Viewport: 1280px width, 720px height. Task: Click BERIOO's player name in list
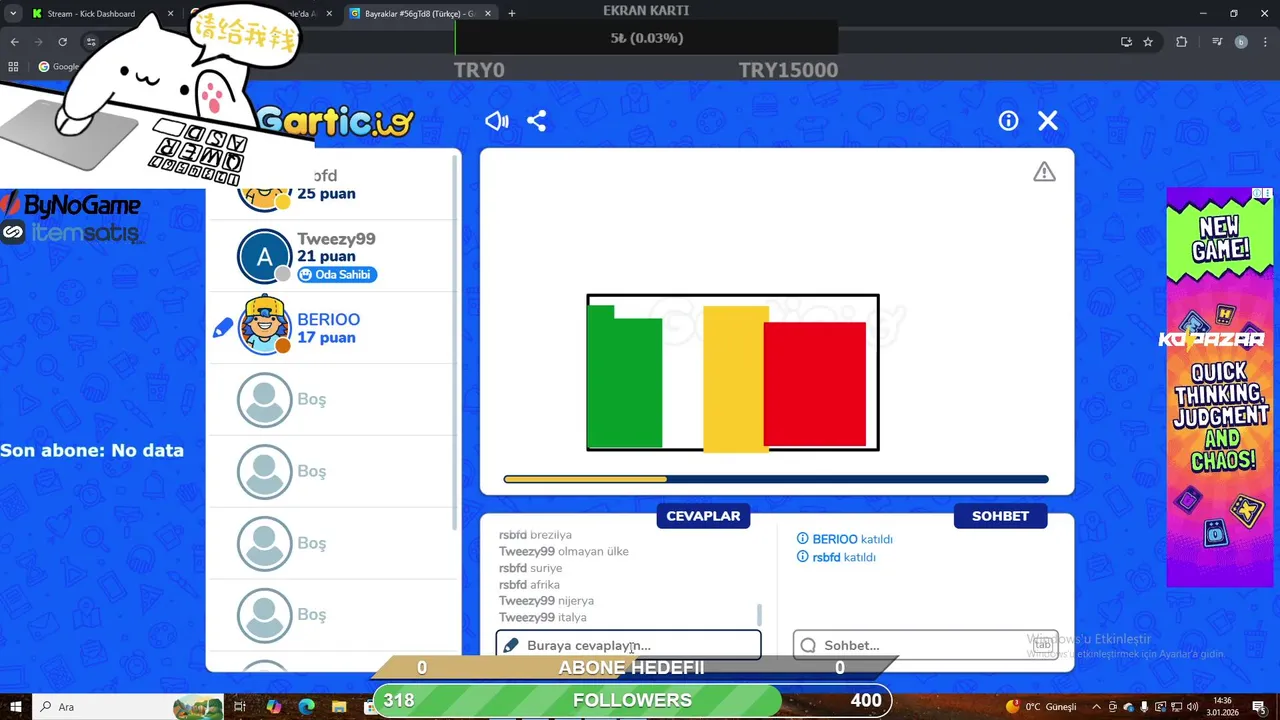[328, 319]
